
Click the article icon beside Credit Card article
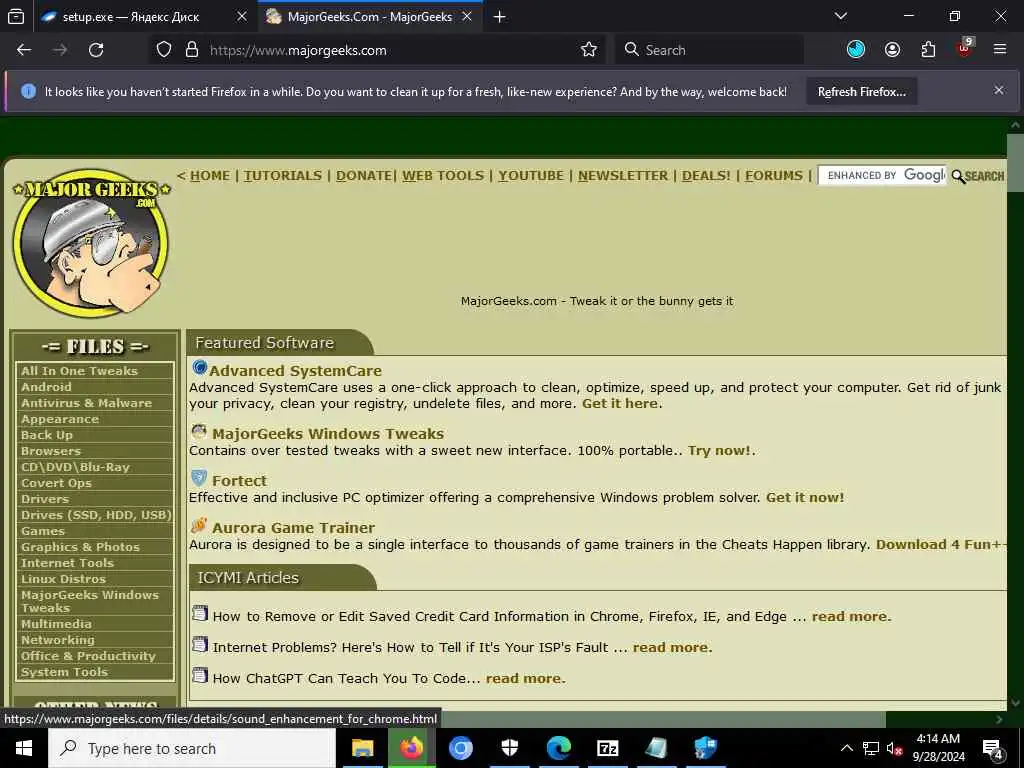click(x=200, y=614)
